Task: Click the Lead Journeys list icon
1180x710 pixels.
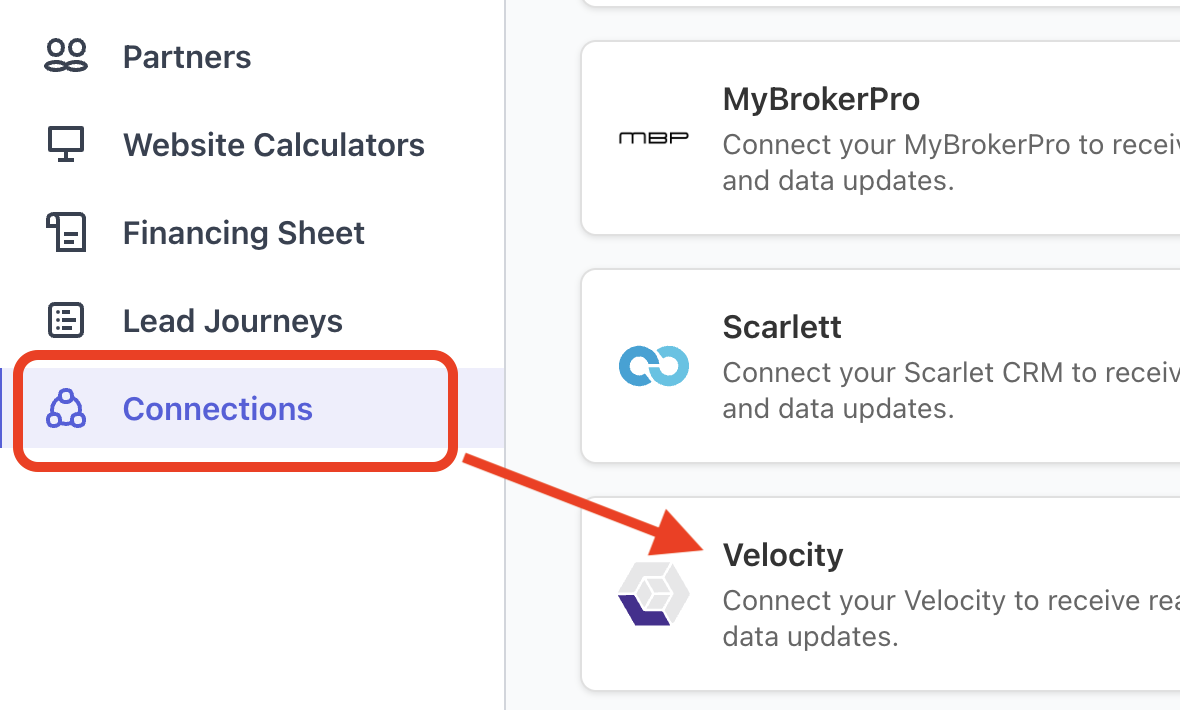Action: click(67, 320)
